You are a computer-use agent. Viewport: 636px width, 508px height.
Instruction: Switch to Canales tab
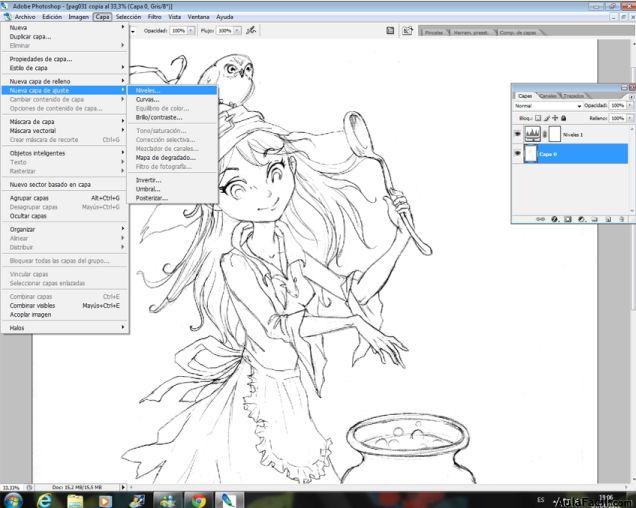[548, 96]
